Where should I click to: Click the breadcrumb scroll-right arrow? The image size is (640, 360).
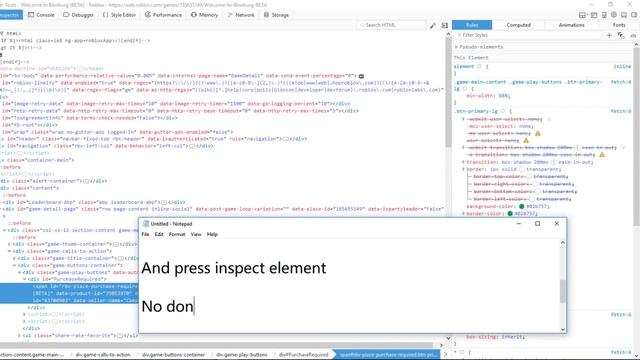coord(445,355)
